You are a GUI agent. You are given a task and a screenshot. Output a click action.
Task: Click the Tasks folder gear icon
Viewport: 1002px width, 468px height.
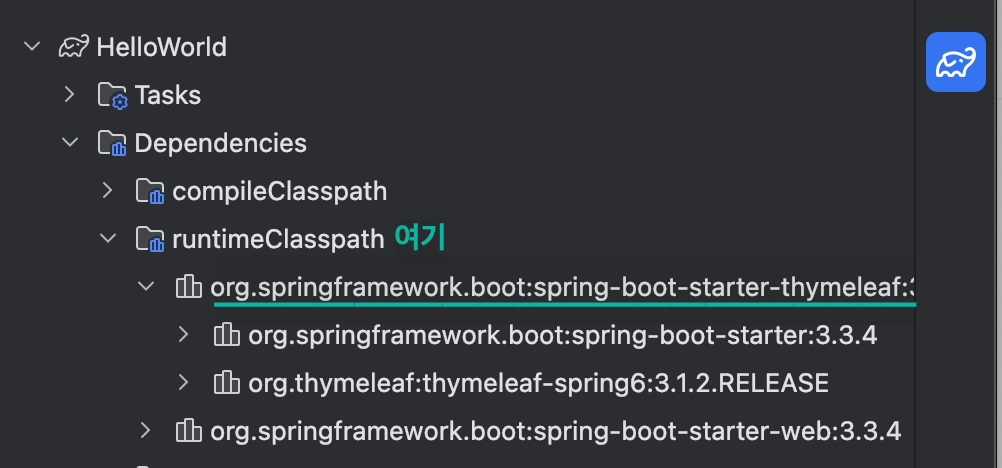click(x=113, y=95)
